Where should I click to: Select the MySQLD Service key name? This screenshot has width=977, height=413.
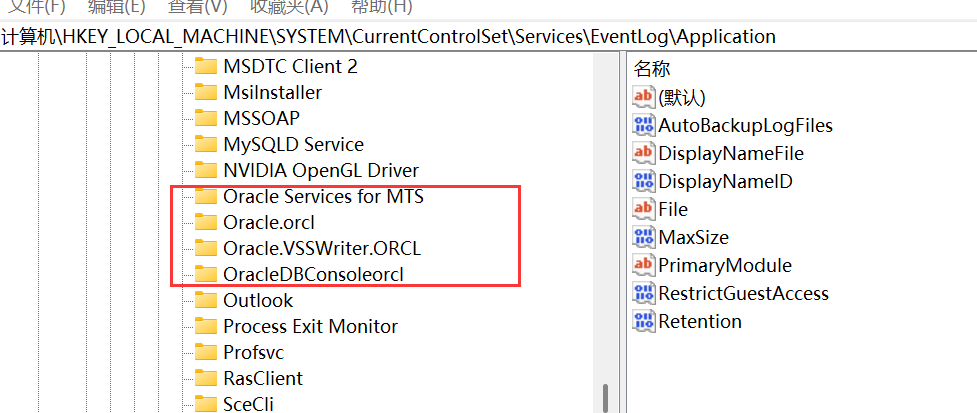pos(293,144)
